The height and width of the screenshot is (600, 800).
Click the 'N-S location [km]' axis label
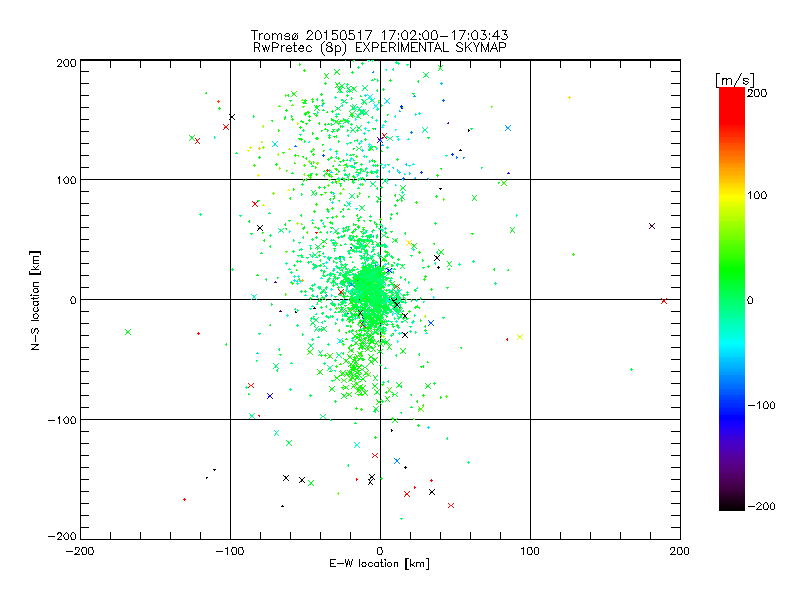click(35, 301)
